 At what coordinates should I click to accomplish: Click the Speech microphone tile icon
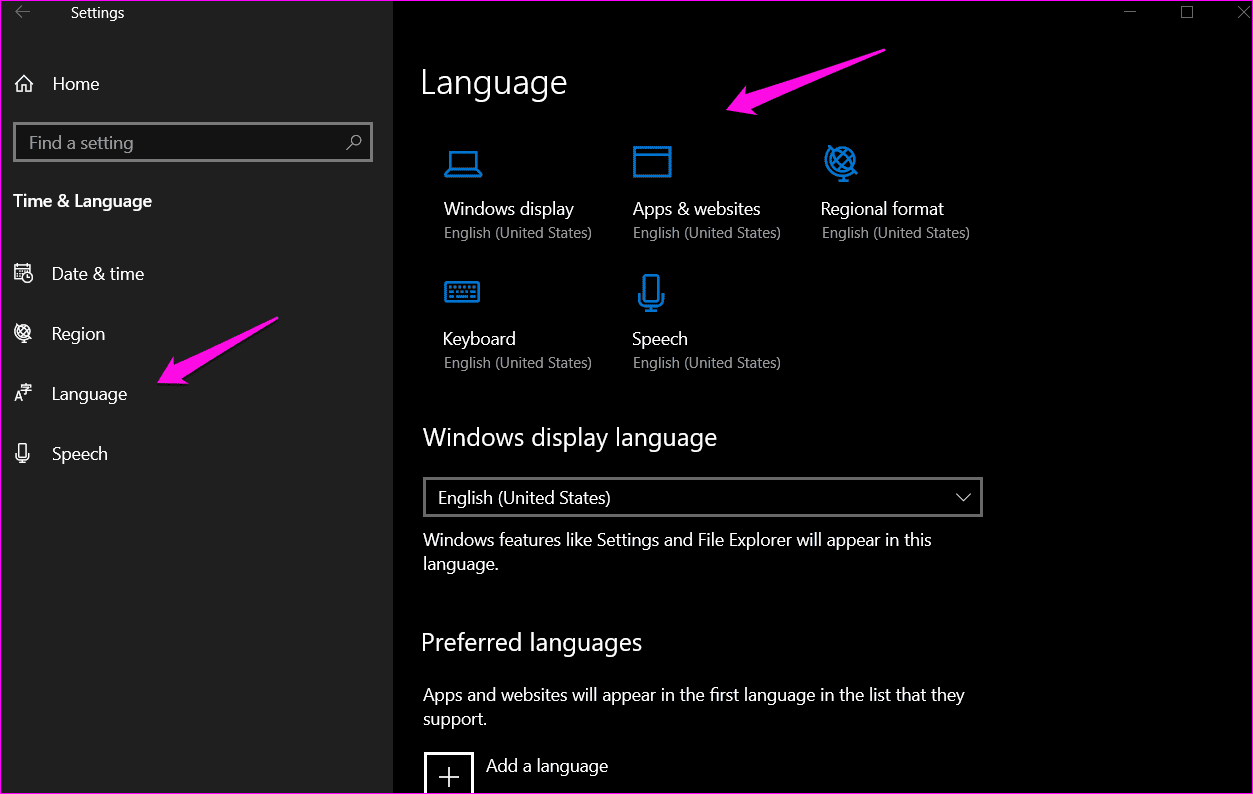[x=651, y=292]
